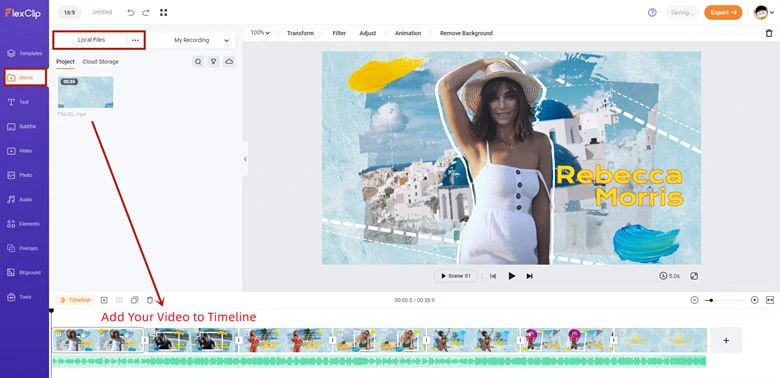Switch to the Cloud Storage tab

[x=100, y=62]
